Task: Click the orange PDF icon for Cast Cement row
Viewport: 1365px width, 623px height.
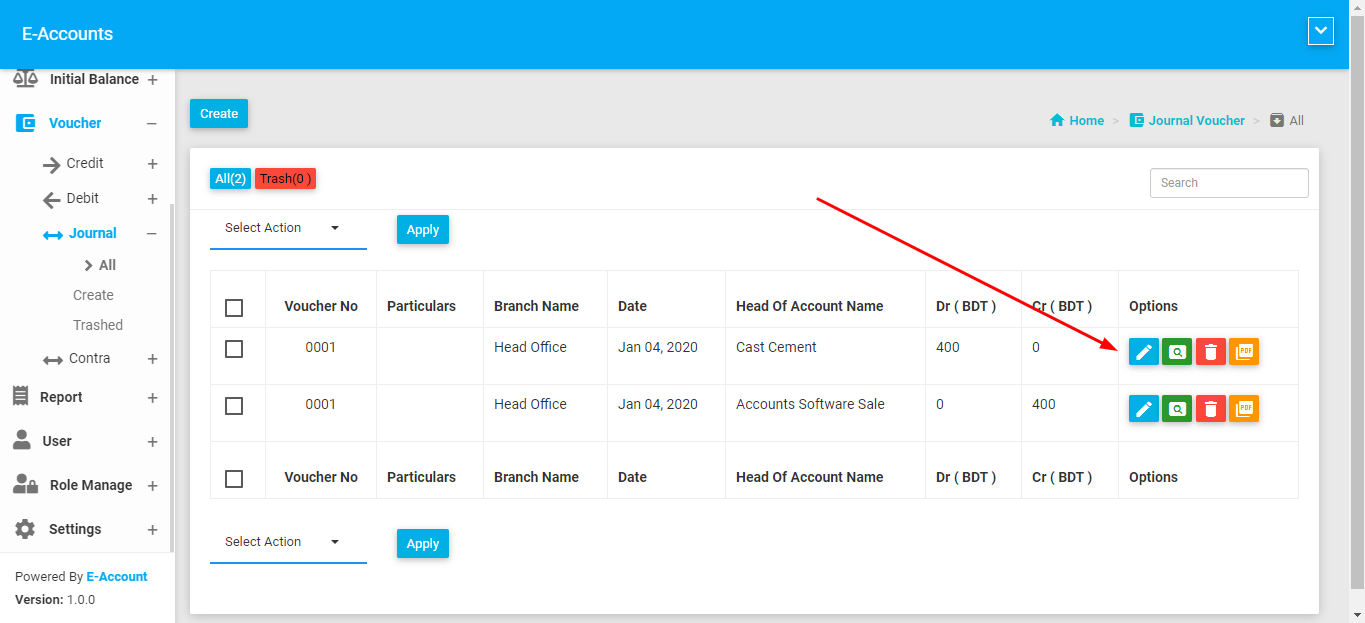Action: pyautogui.click(x=1244, y=352)
